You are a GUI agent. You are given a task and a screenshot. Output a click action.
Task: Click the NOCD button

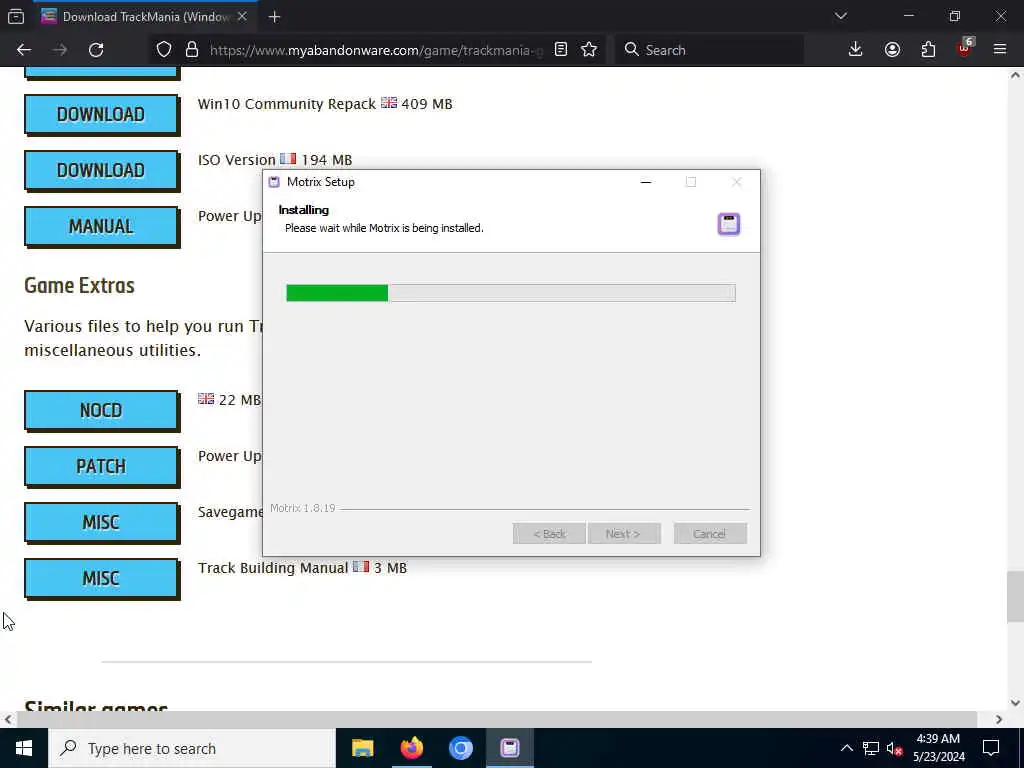click(x=101, y=411)
